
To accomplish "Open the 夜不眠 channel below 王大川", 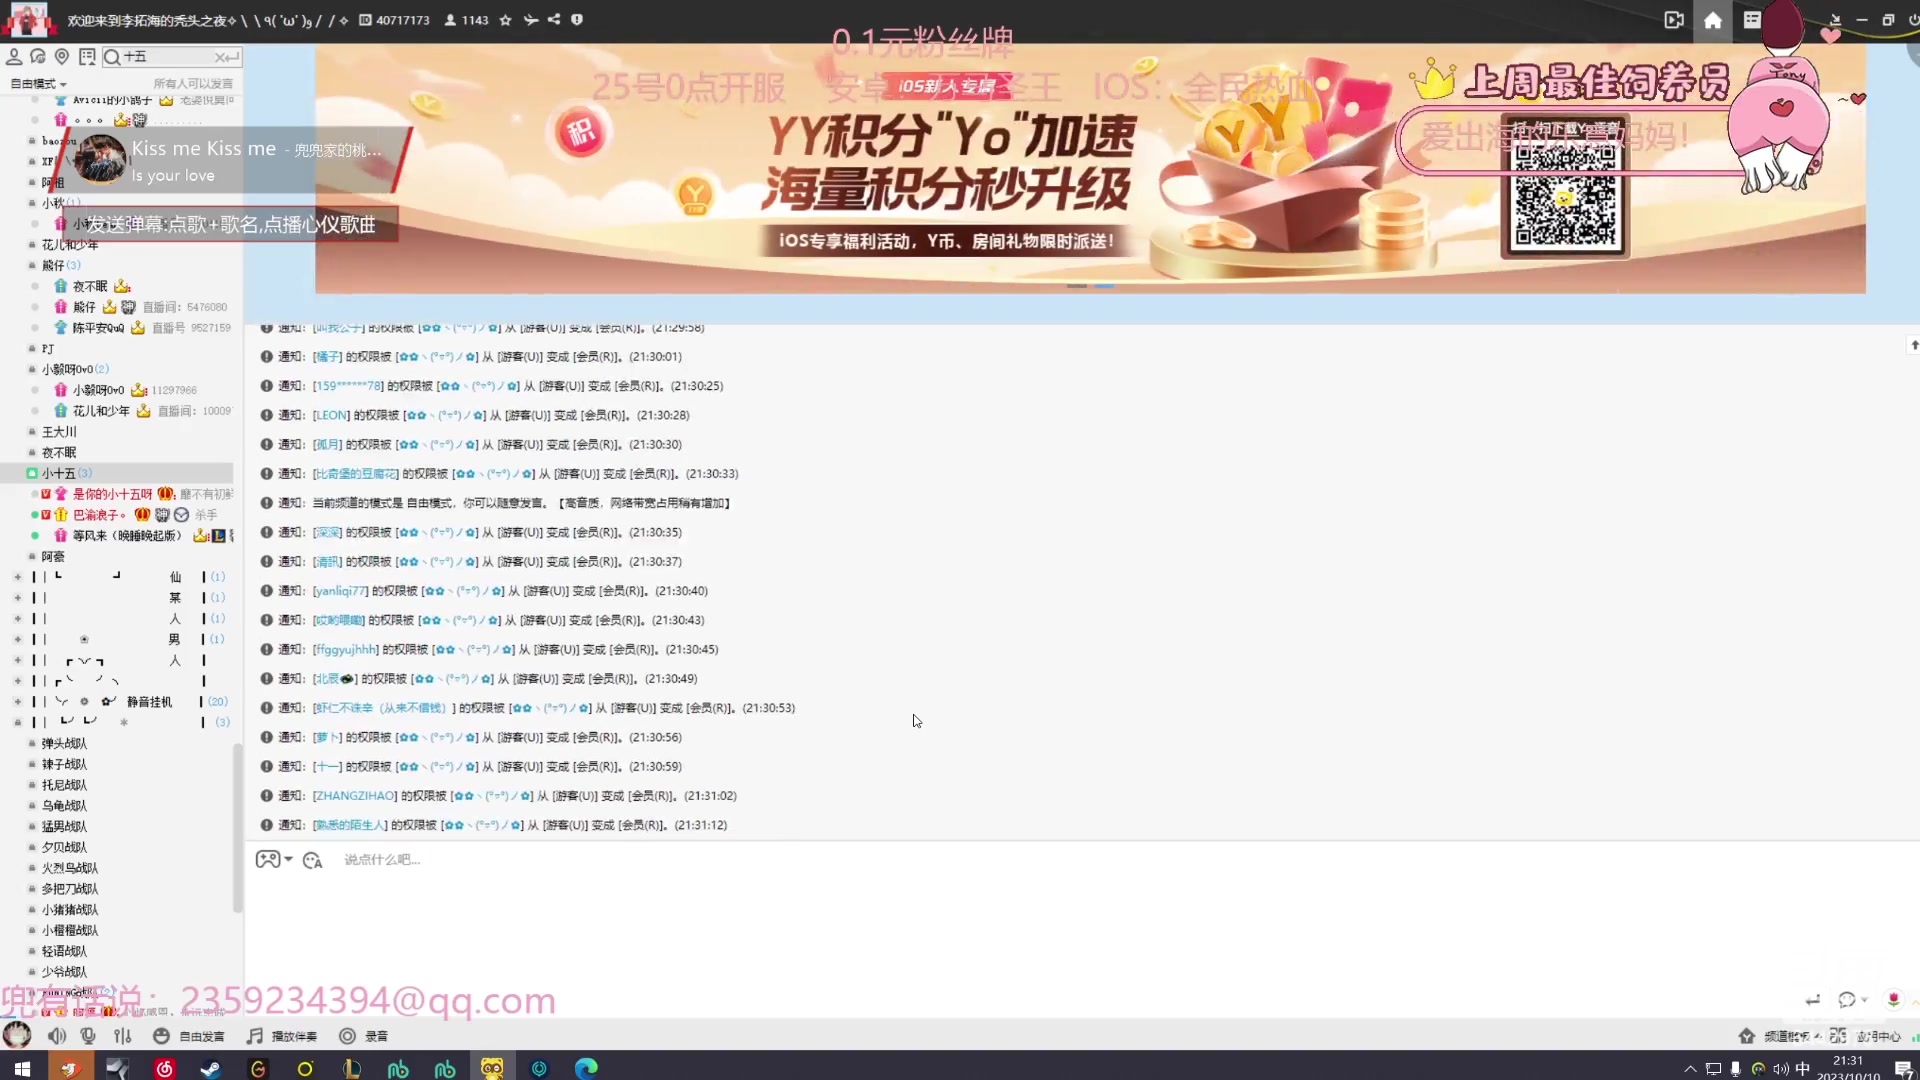I will tap(59, 453).
